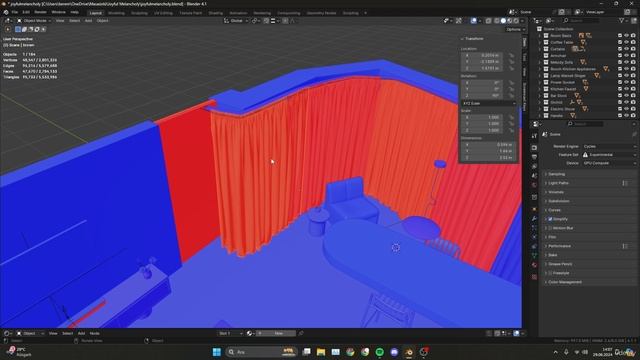640x360 pixels.
Task: Click the Dimensions Z value field
Action: point(489,158)
